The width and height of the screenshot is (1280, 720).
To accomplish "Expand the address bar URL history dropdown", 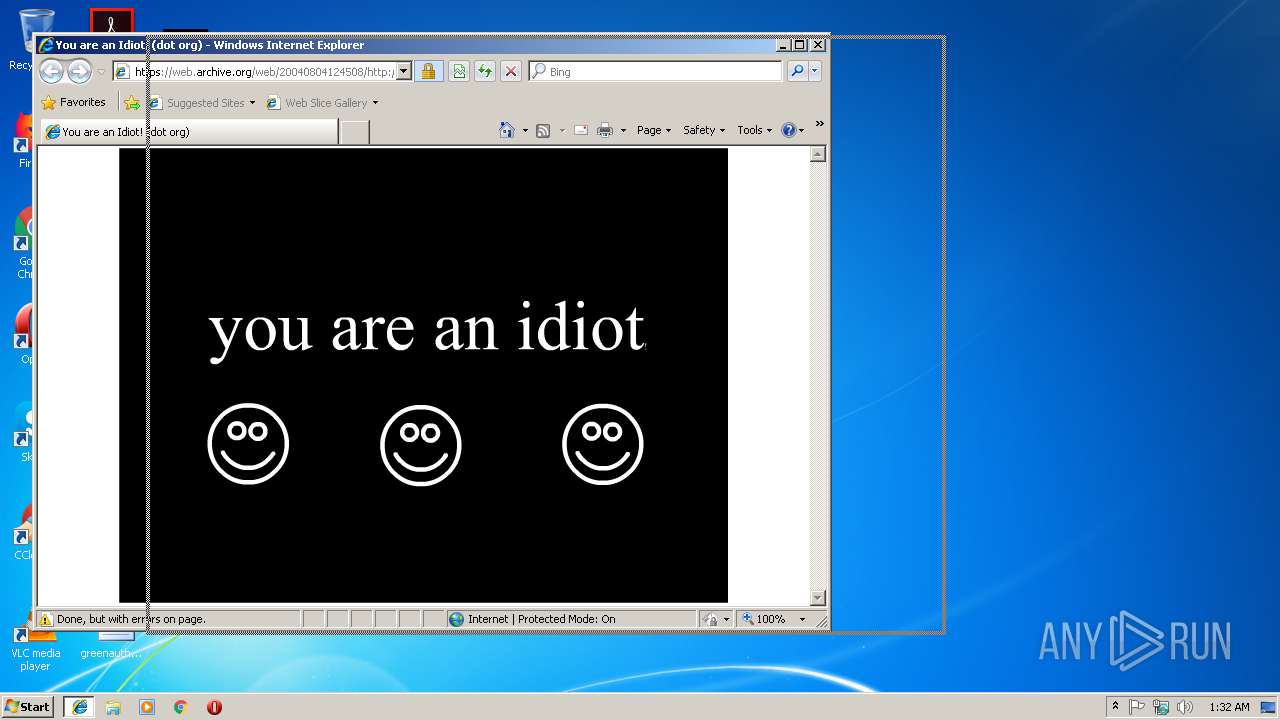I will click(403, 71).
